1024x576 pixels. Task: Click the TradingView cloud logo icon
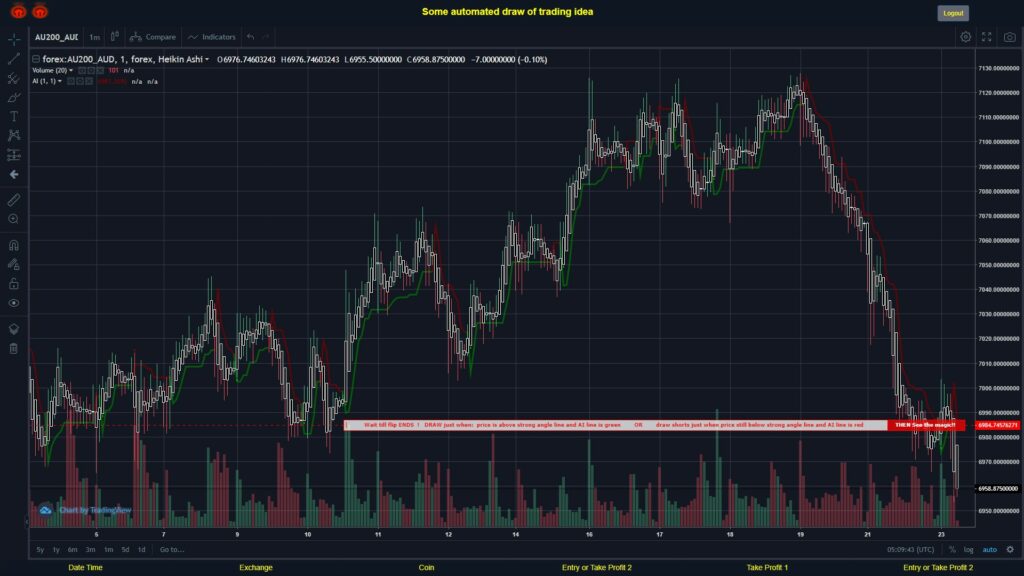(45, 510)
